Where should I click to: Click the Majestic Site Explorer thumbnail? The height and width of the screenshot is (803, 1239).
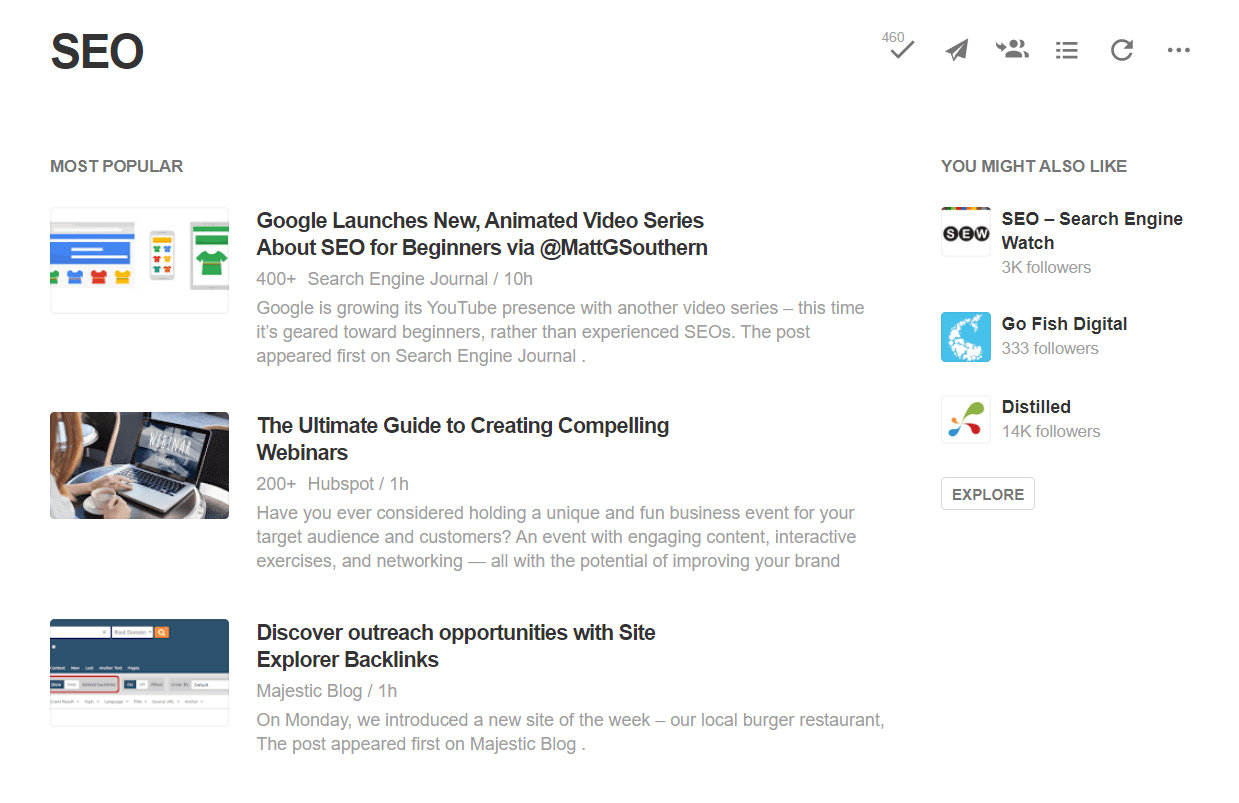(x=139, y=672)
